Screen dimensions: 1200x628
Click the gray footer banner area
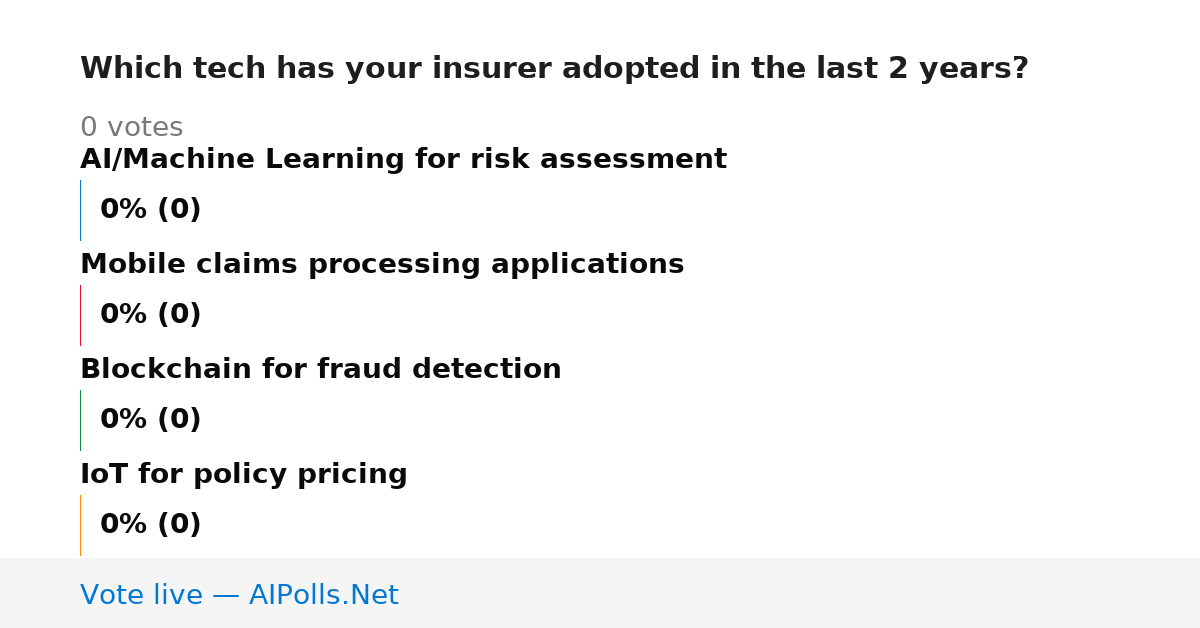(x=600, y=593)
